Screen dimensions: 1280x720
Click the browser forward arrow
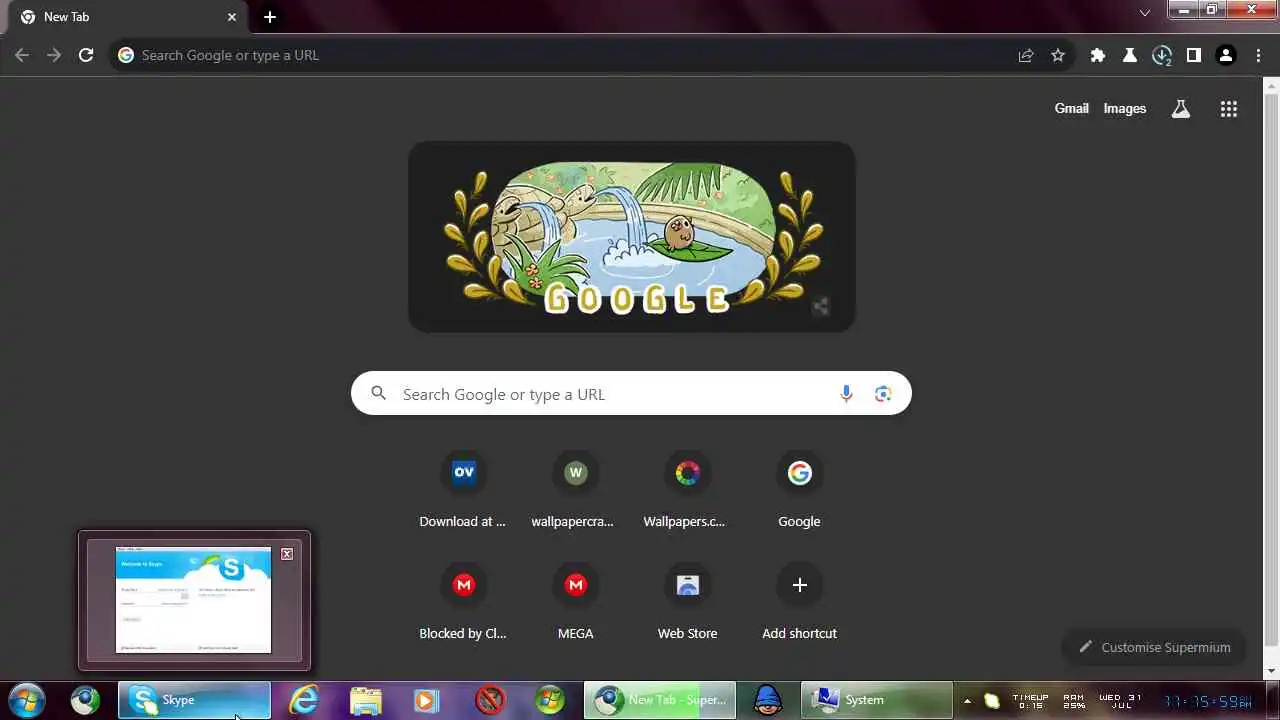click(x=54, y=55)
